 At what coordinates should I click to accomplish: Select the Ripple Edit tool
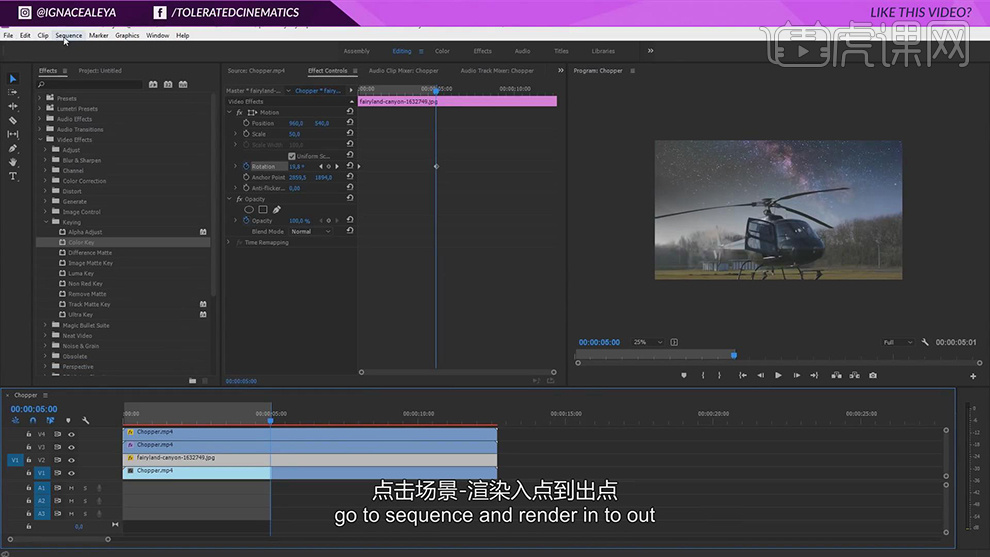click(13, 106)
